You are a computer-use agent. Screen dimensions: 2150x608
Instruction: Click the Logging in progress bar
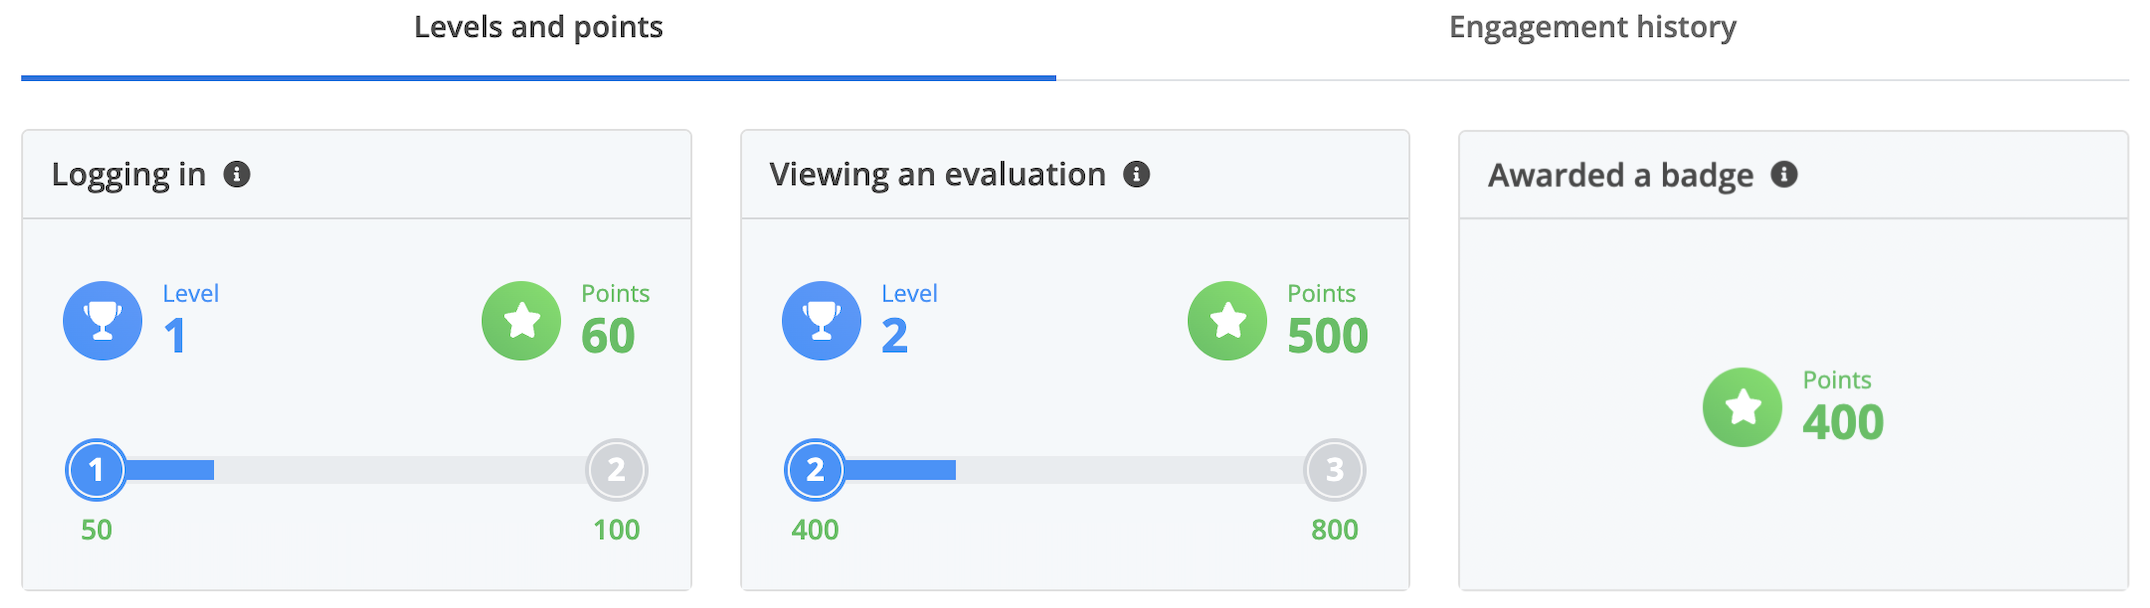pyautogui.click(x=356, y=470)
